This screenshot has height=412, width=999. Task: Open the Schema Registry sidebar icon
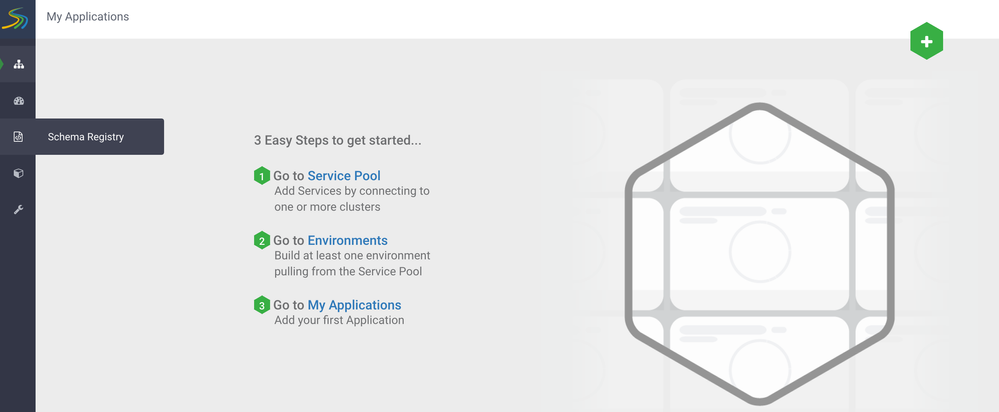[x=18, y=137]
